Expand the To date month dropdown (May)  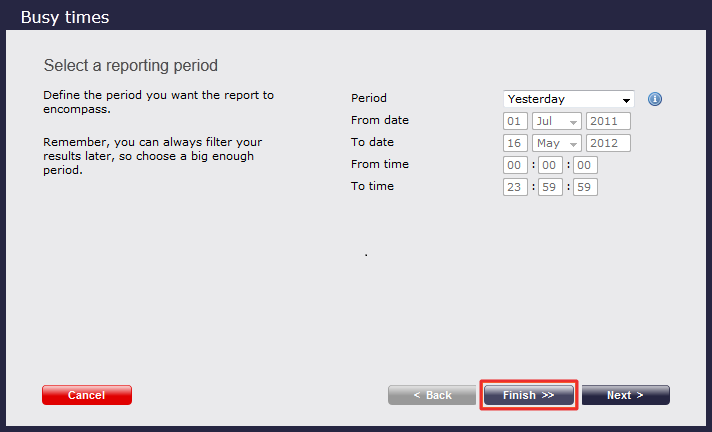click(557, 143)
